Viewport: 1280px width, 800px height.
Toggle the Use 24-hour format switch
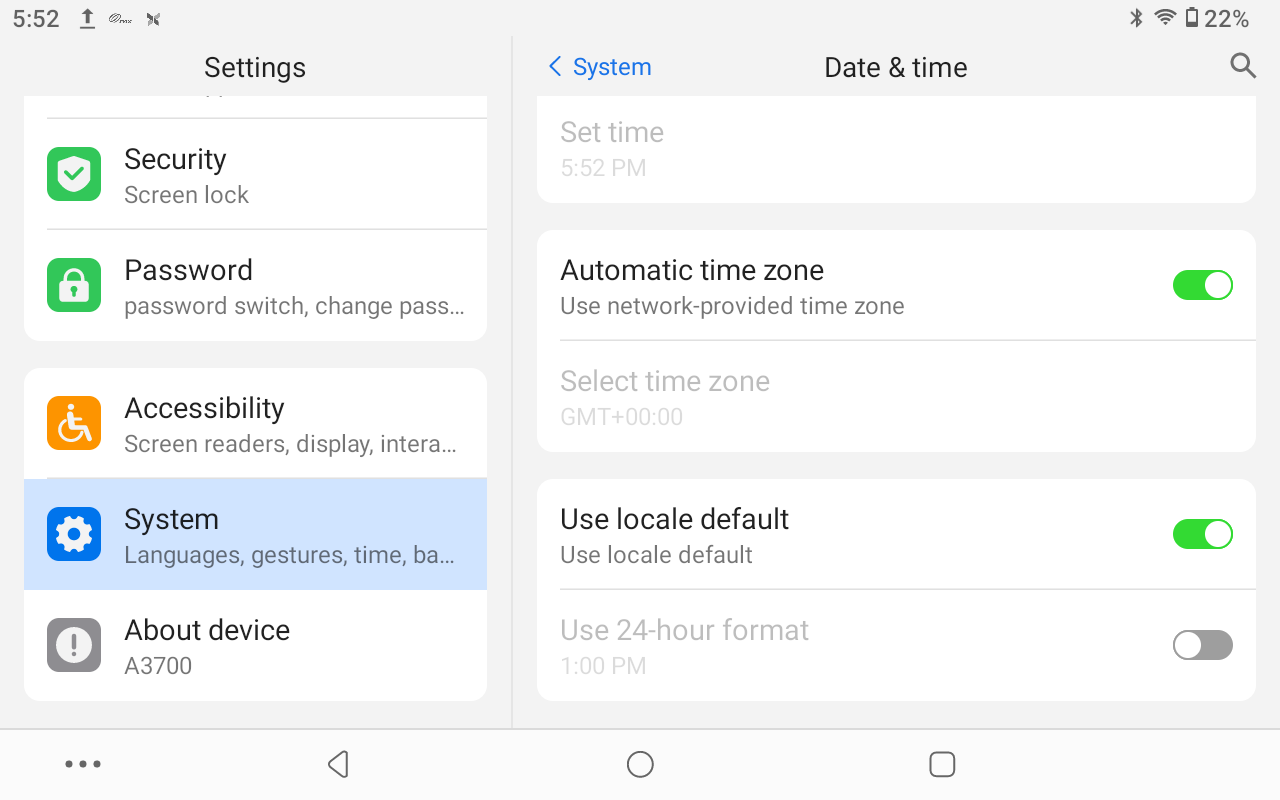[x=1202, y=646]
